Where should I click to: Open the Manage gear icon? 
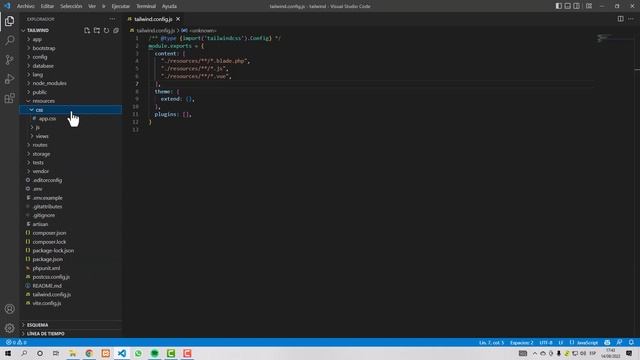9,328
